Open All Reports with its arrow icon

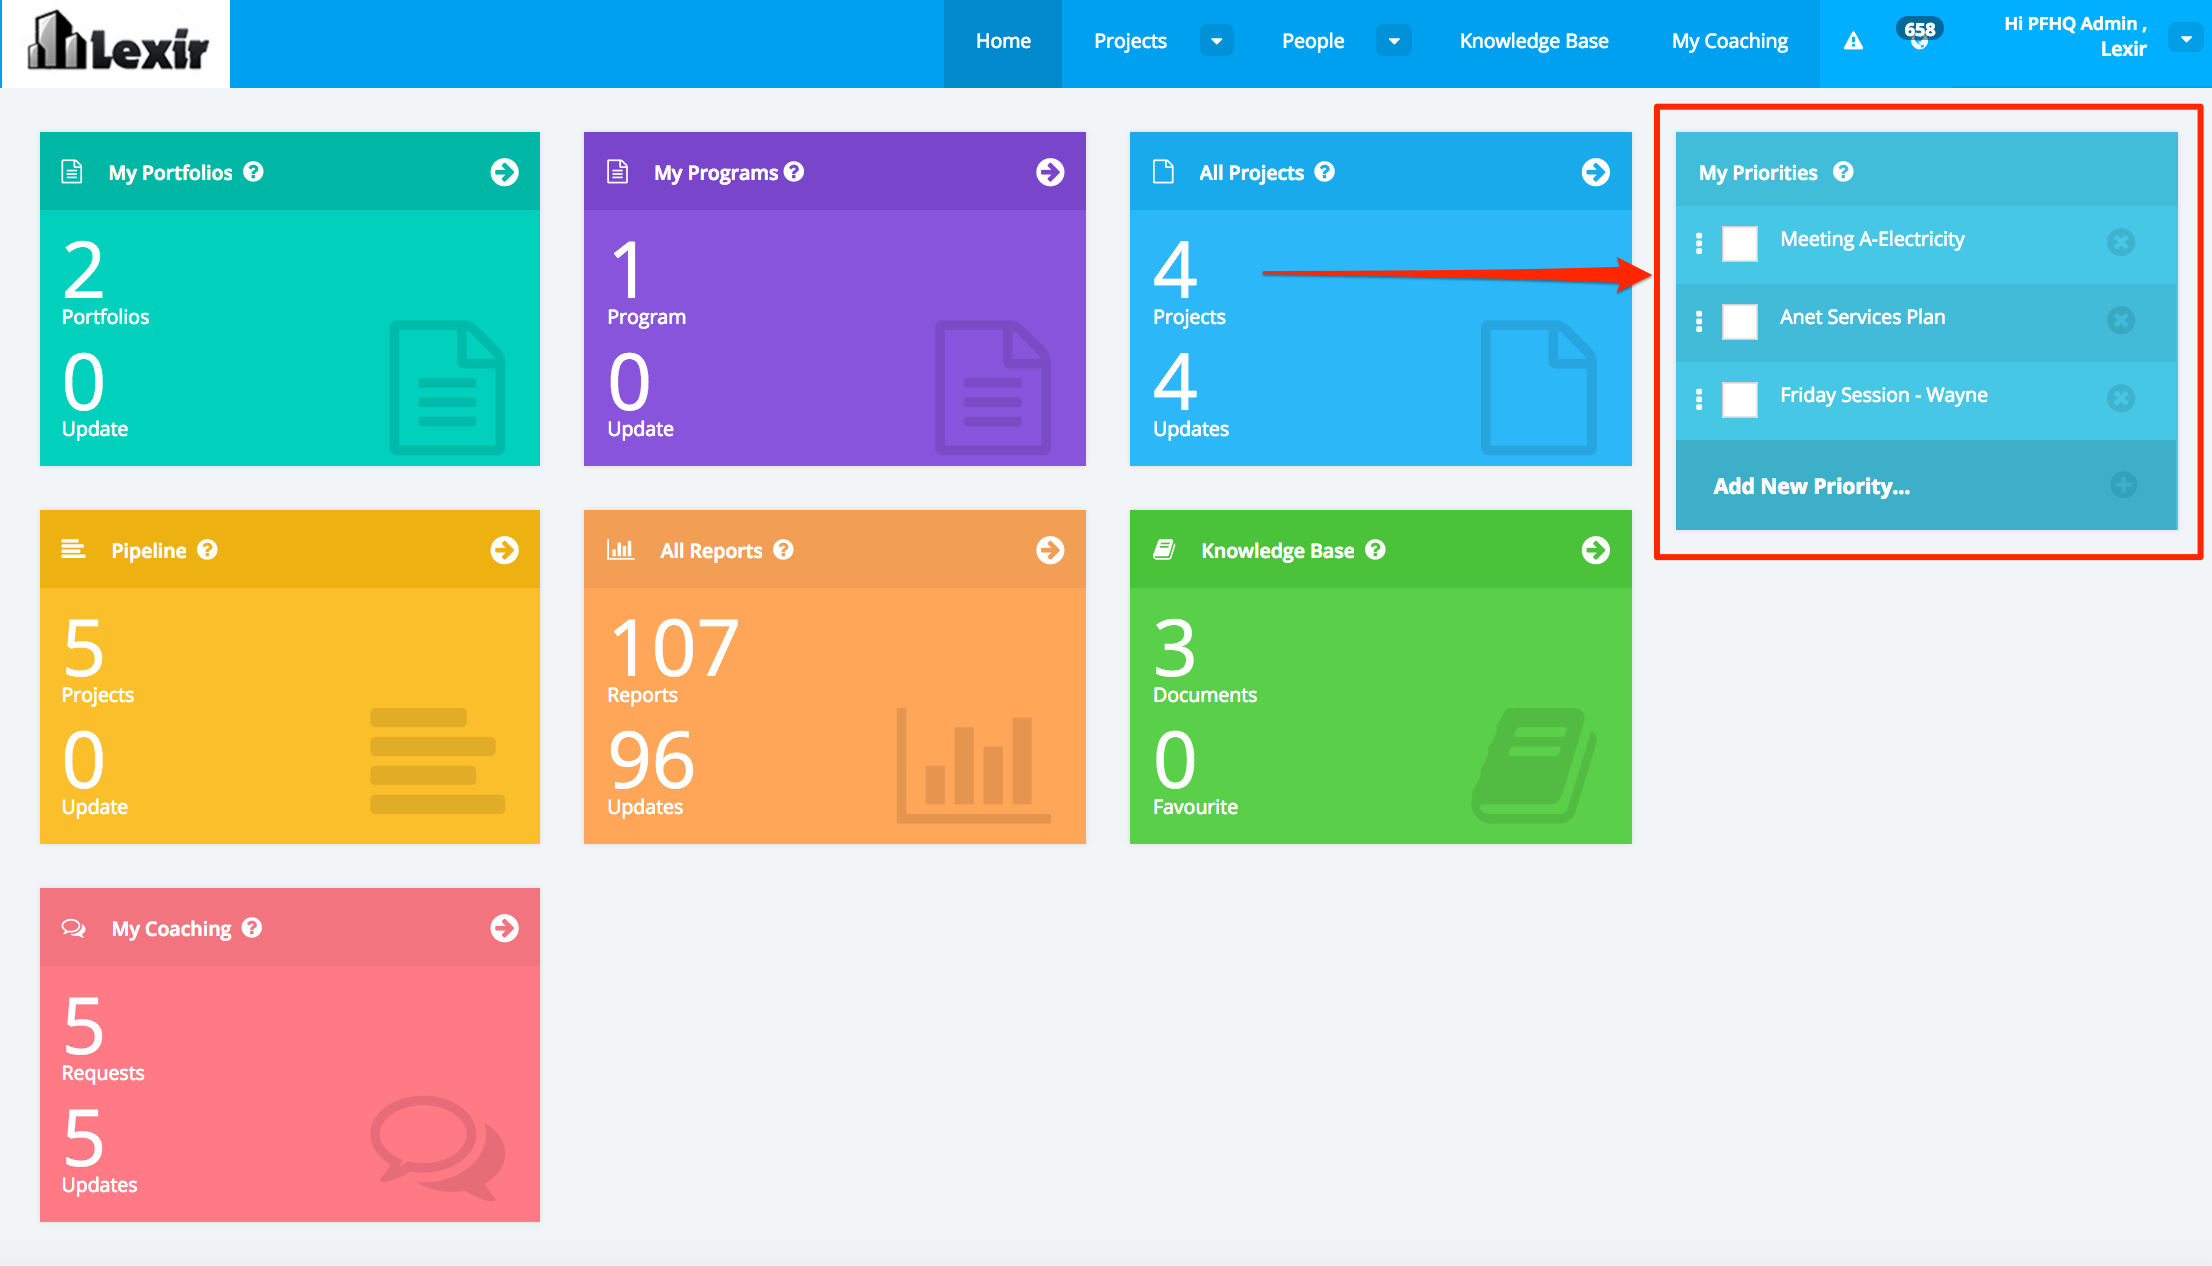(x=1049, y=550)
